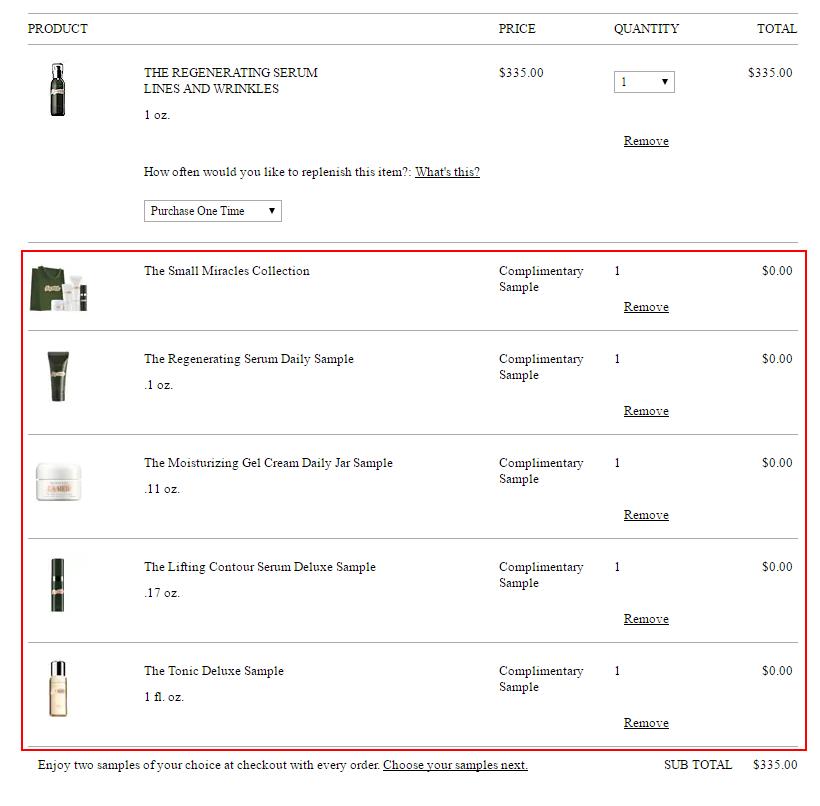The image size is (820, 806).
Task: Remove the Regenerating Serum Daily Sample
Action: [x=646, y=411]
